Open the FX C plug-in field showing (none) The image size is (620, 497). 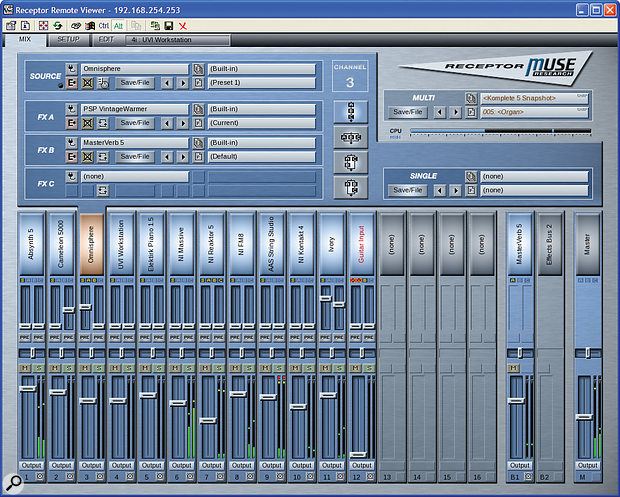[x=135, y=176]
